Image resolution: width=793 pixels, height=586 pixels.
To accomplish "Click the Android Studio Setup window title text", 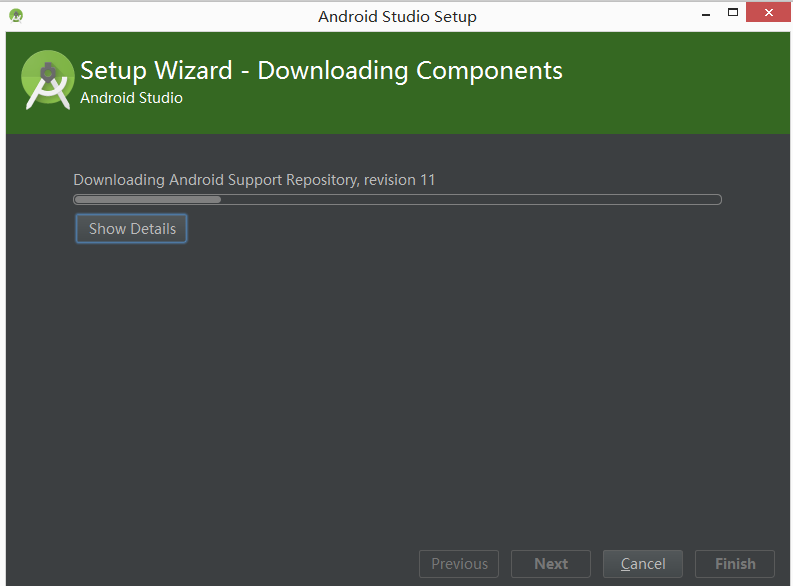I will (397, 16).
